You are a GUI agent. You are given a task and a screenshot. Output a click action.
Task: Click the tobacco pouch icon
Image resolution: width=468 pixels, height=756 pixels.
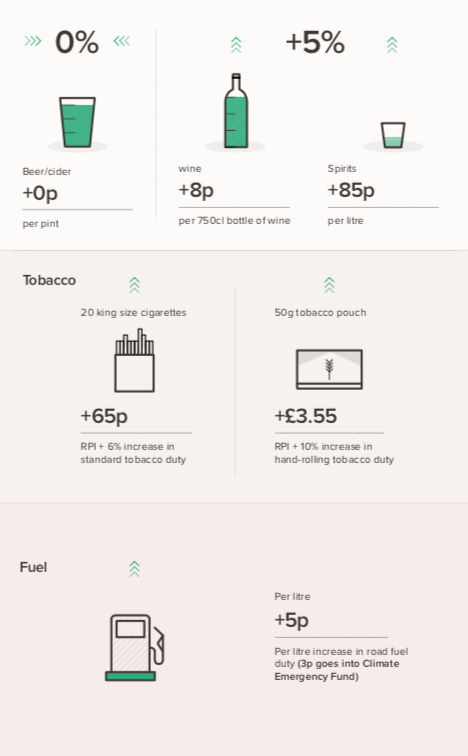tap(329, 369)
